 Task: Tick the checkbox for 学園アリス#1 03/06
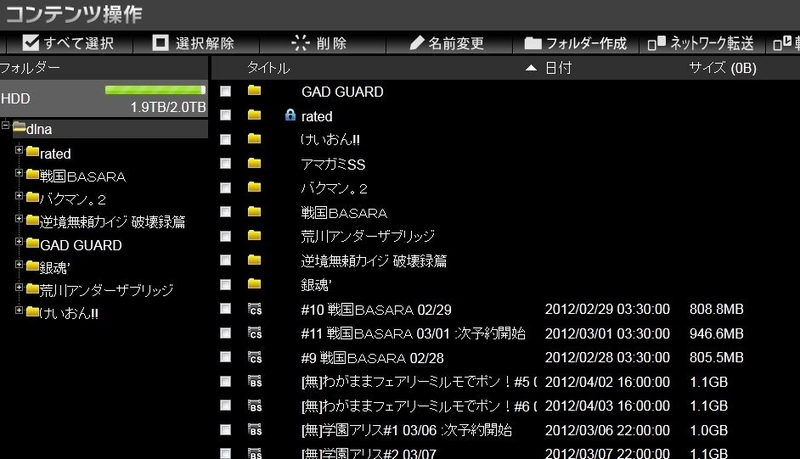(225, 430)
